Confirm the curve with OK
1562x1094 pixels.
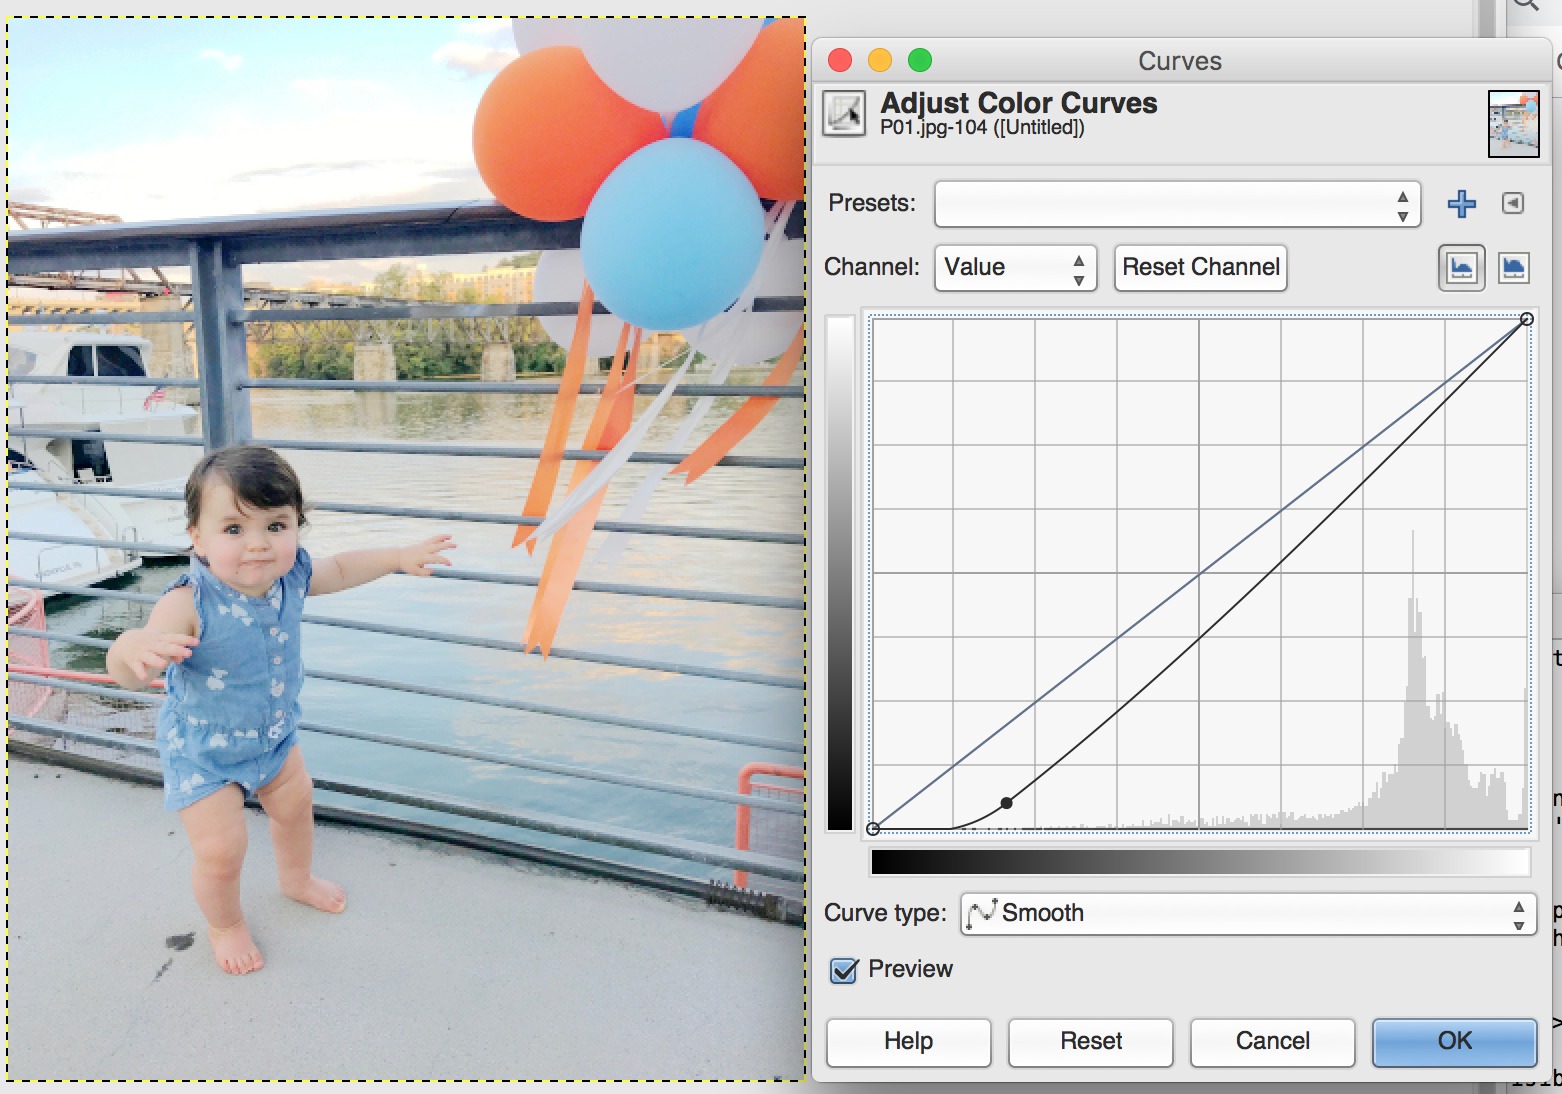1454,1042
